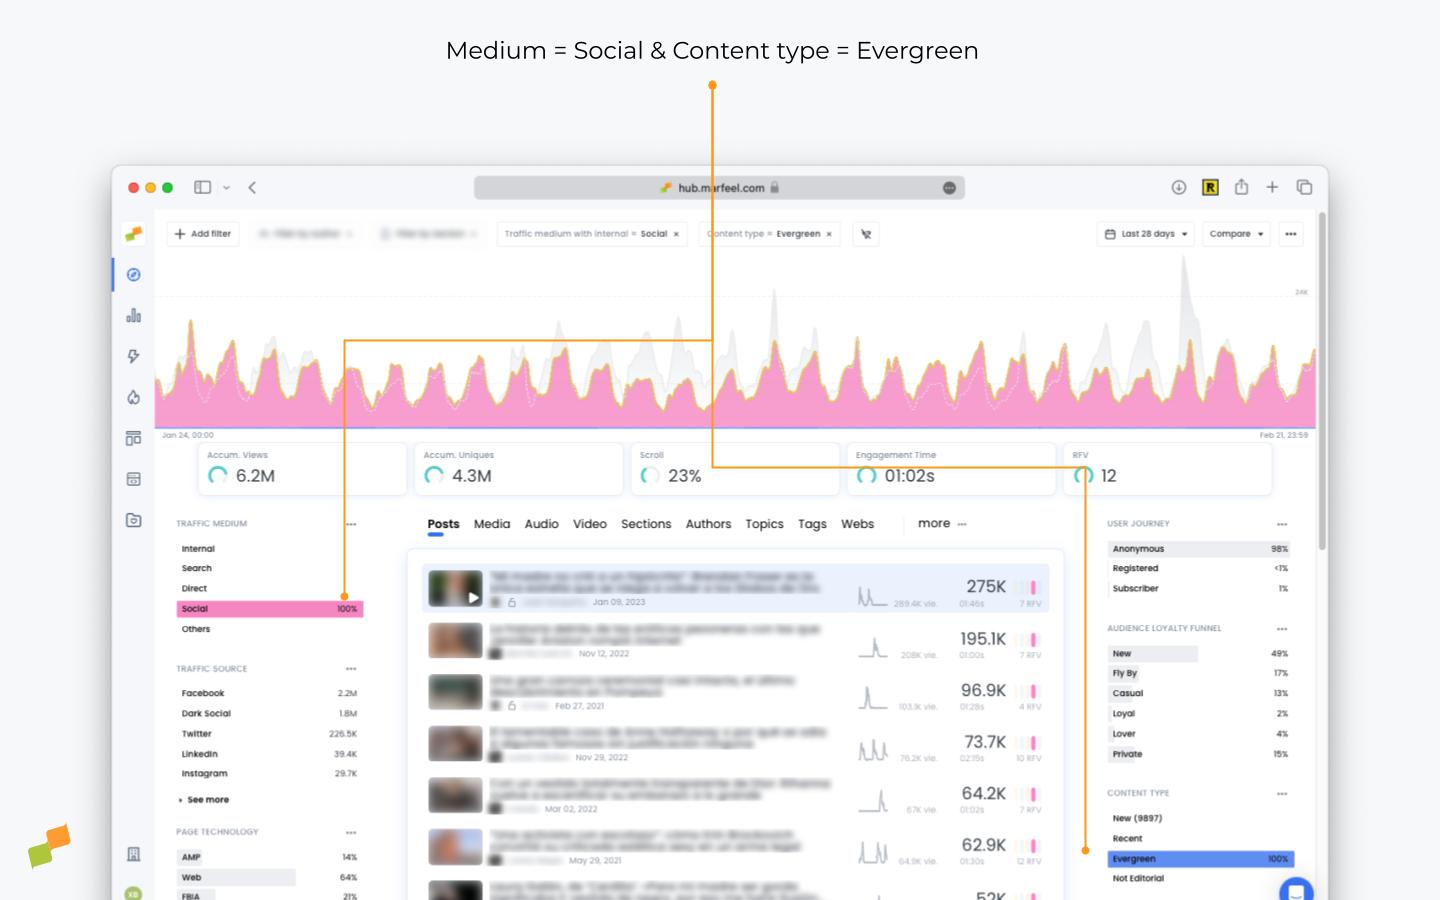The height and width of the screenshot is (900, 1440).
Task: Remove the Content type Evergreen filter chip
Action: (x=829, y=233)
